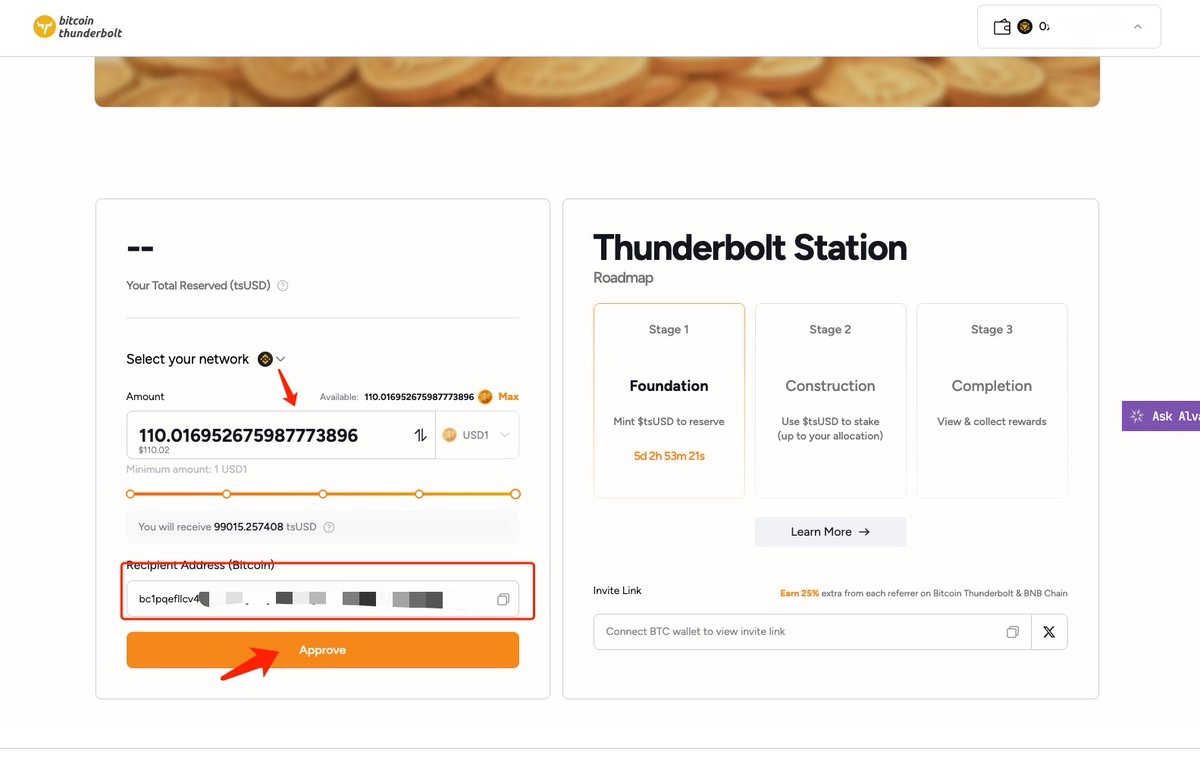Viewport: 1200px width, 760px height.
Task: Click the "Minimum amount: 1 USD1" text
Action: click(x=187, y=469)
